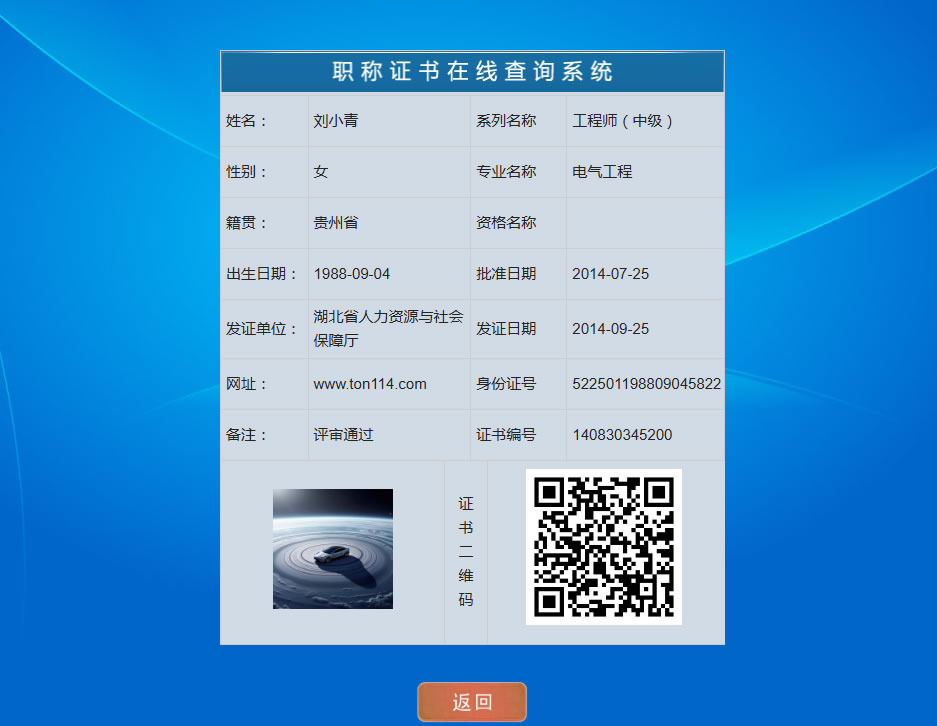Select the birth date 1988-09-04
The height and width of the screenshot is (726, 937).
click(351, 274)
